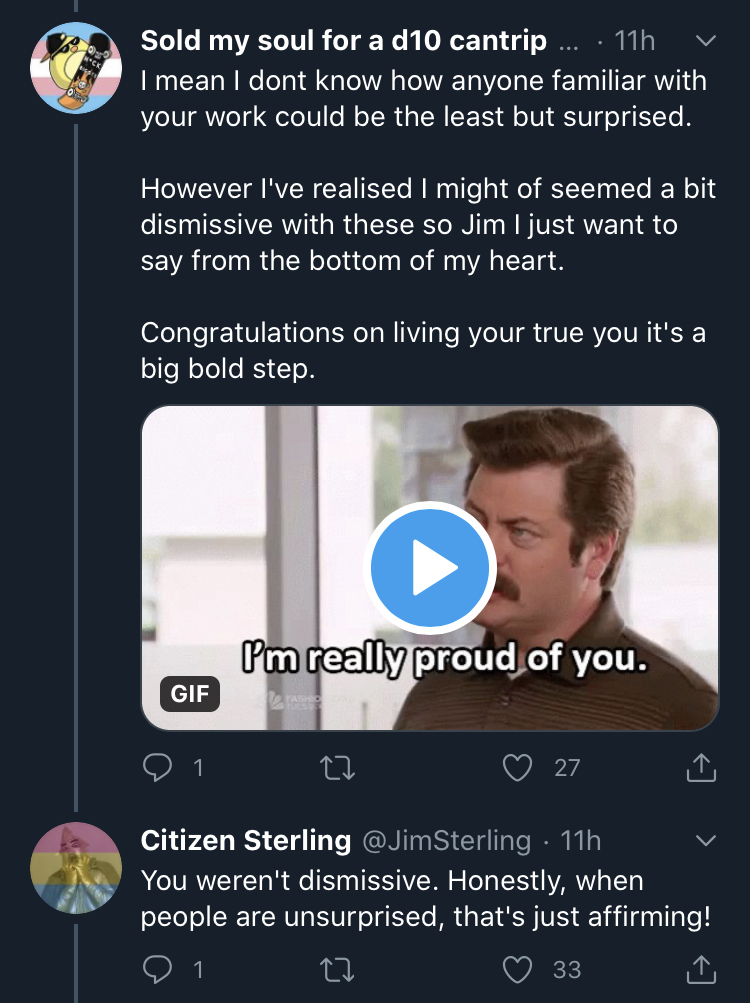Play the "I'm really proud of you" GIF
Screen dimensions: 750x1003
(430, 568)
